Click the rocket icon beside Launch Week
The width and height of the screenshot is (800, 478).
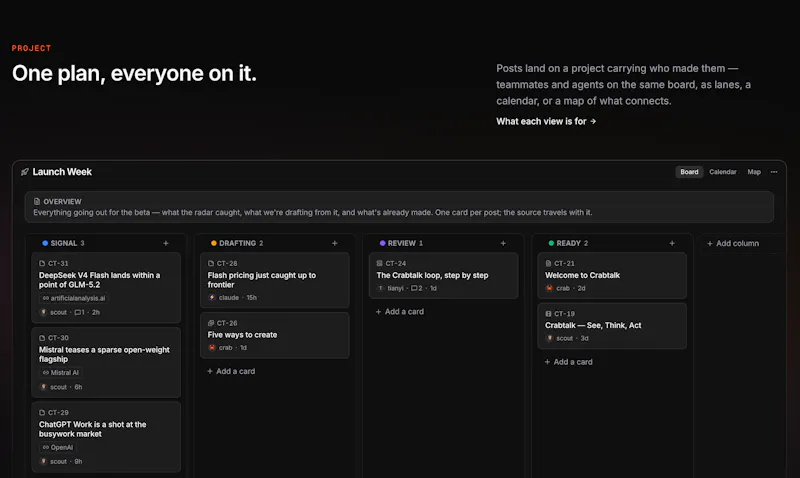24,172
